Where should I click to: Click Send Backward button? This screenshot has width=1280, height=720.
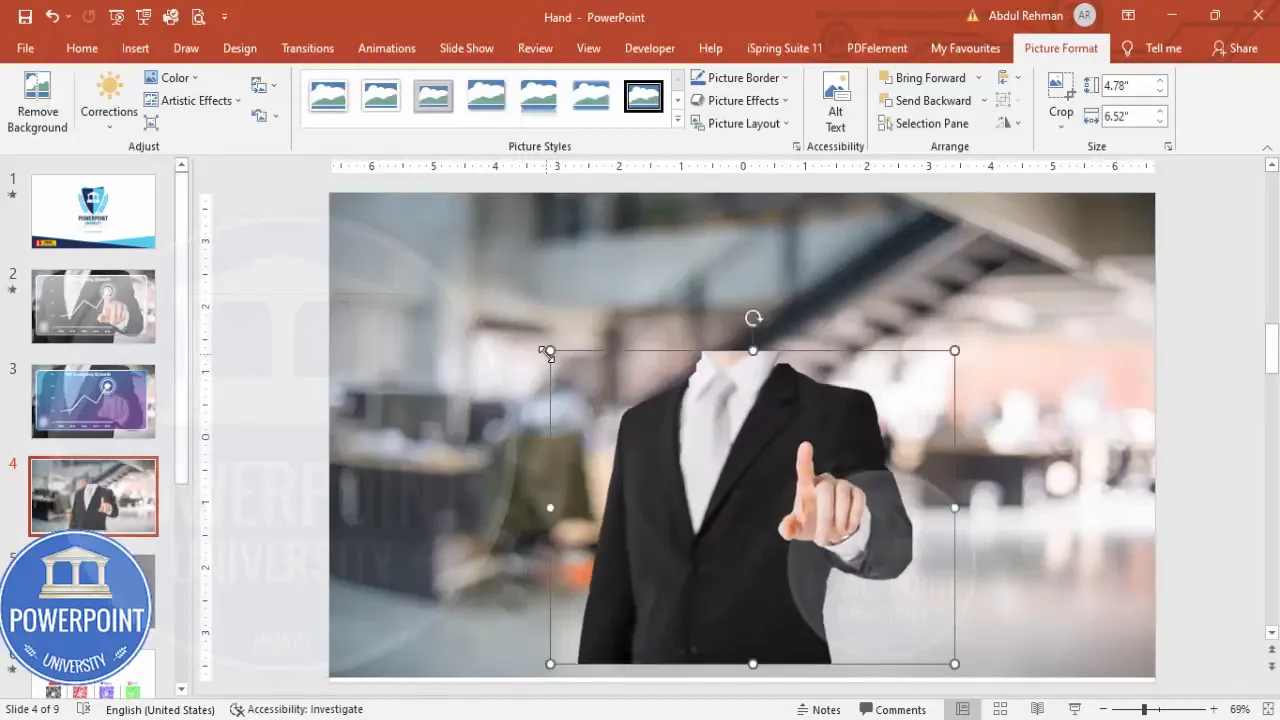[x=925, y=101]
